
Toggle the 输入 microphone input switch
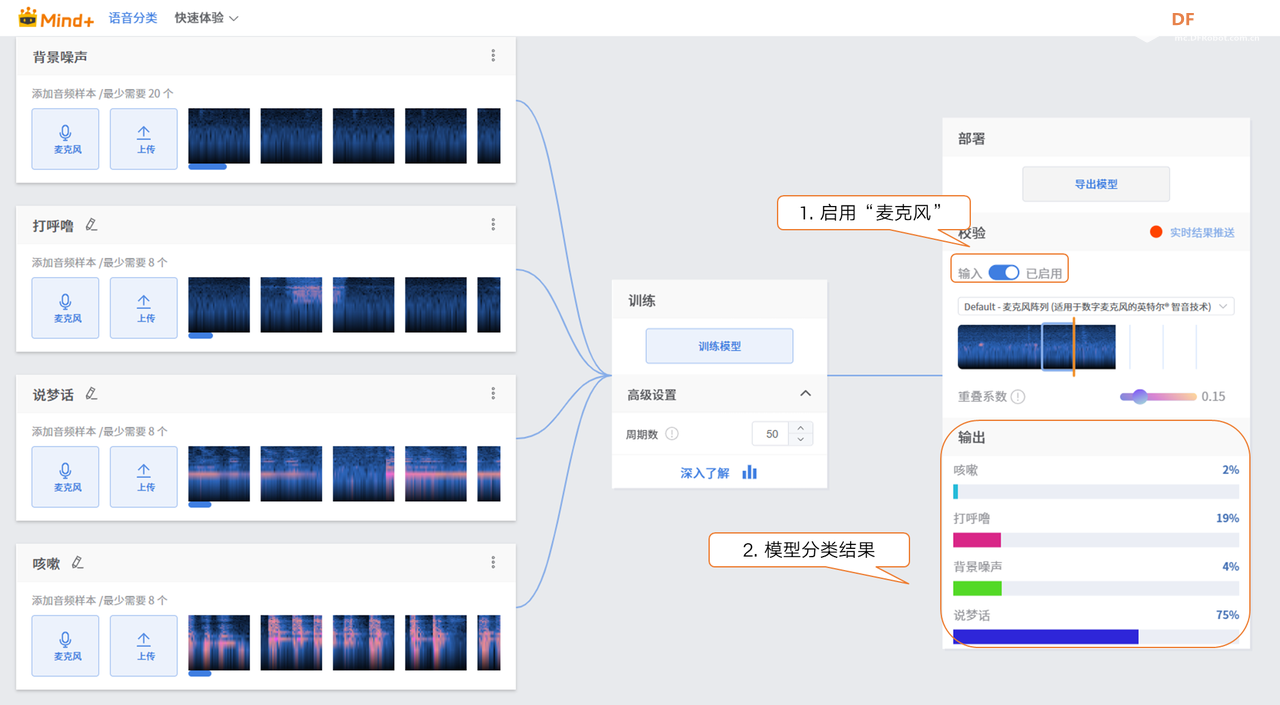click(x=1003, y=269)
